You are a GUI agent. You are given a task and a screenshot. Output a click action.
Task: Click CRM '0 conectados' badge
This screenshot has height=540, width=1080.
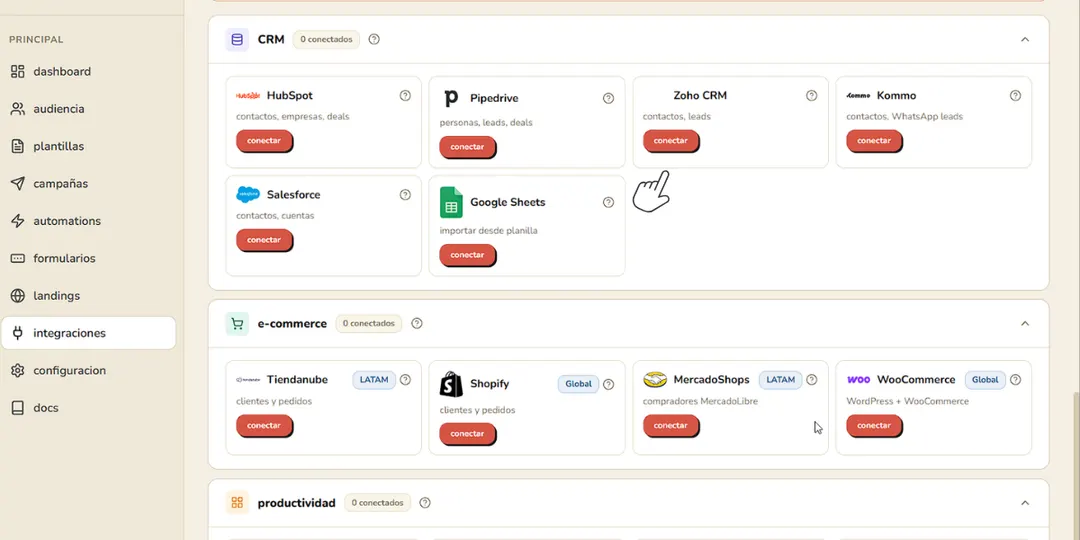pyautogui.click(x=326, y=39)
